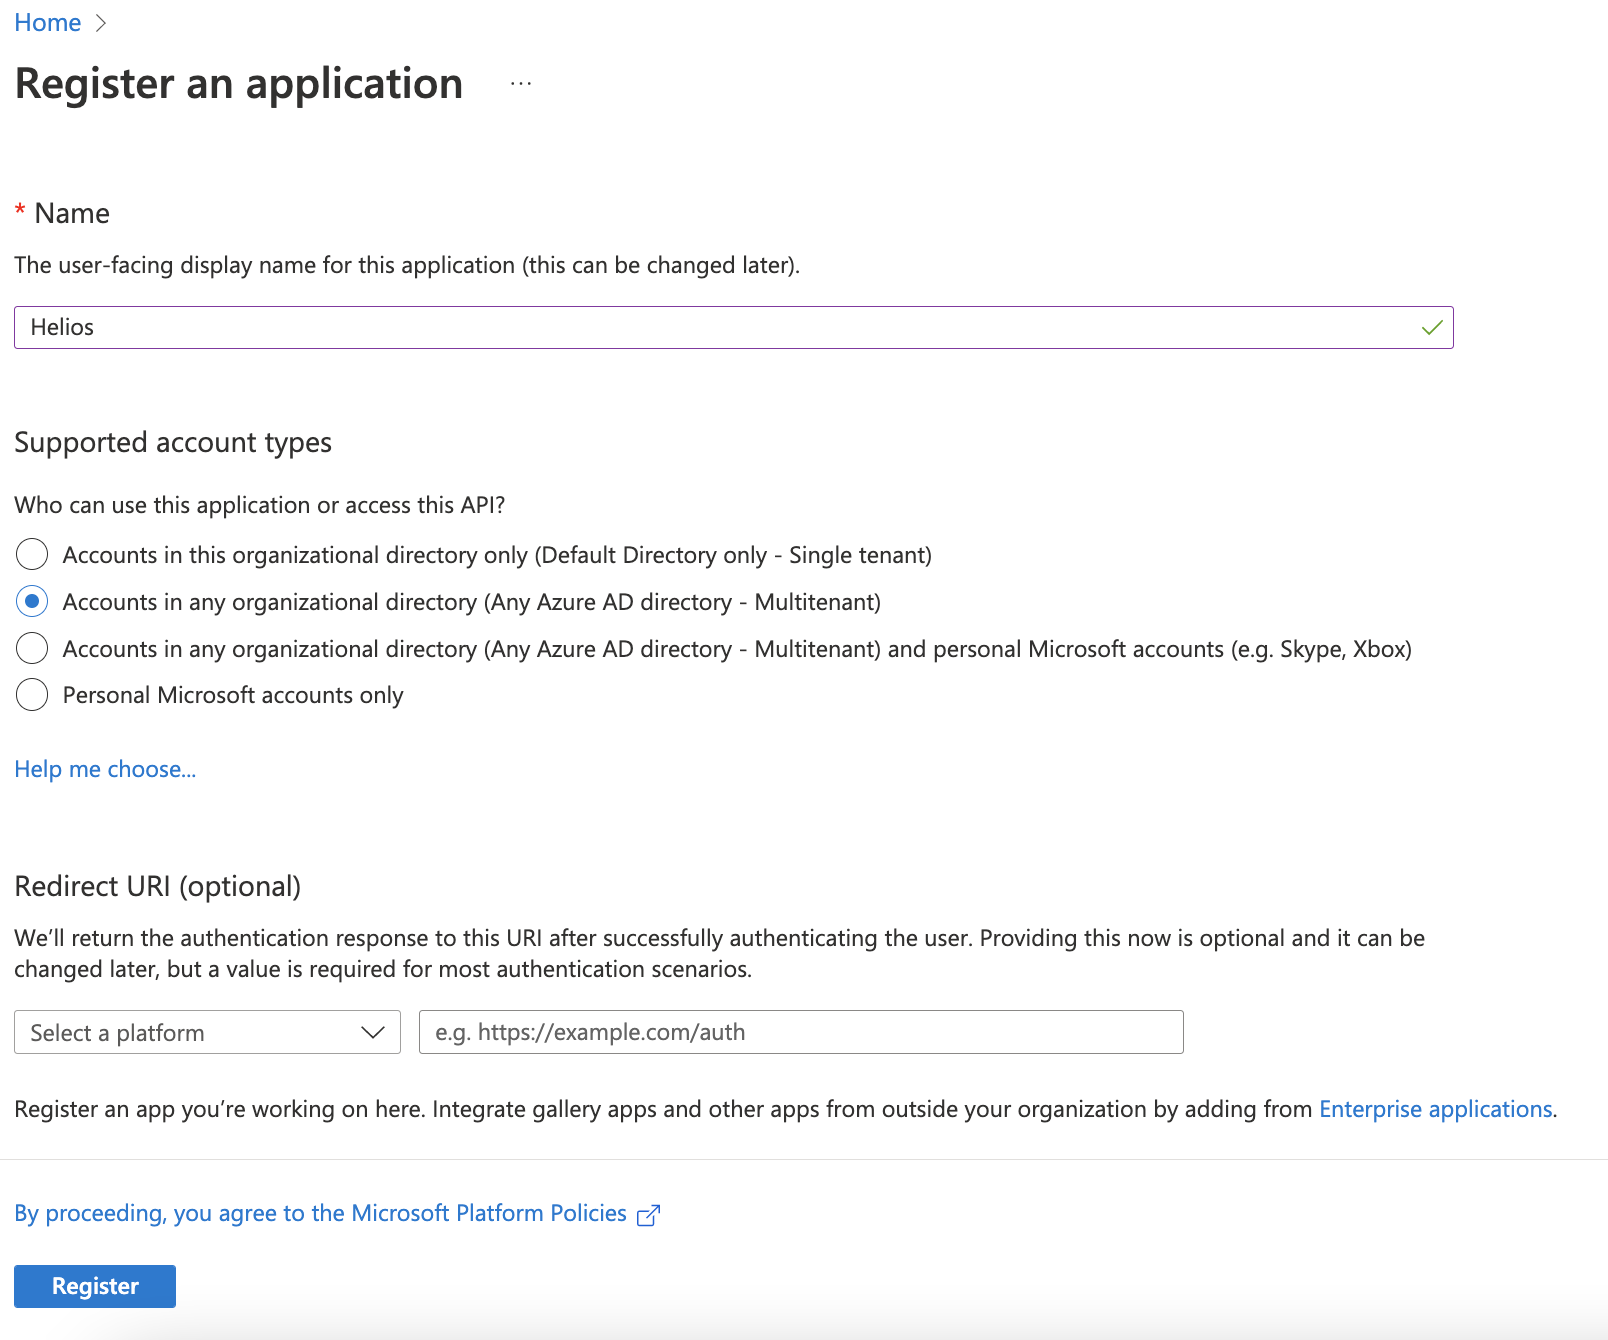Open the Enterprise applications link
The height and width of the screenshot is (1340, 1608).
pos(1435,1109)
